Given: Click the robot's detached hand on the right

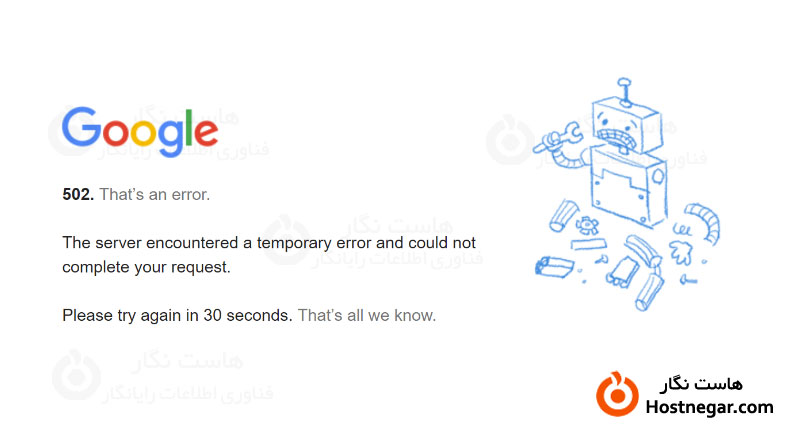Looking at the screenshot, I should 684,245.
